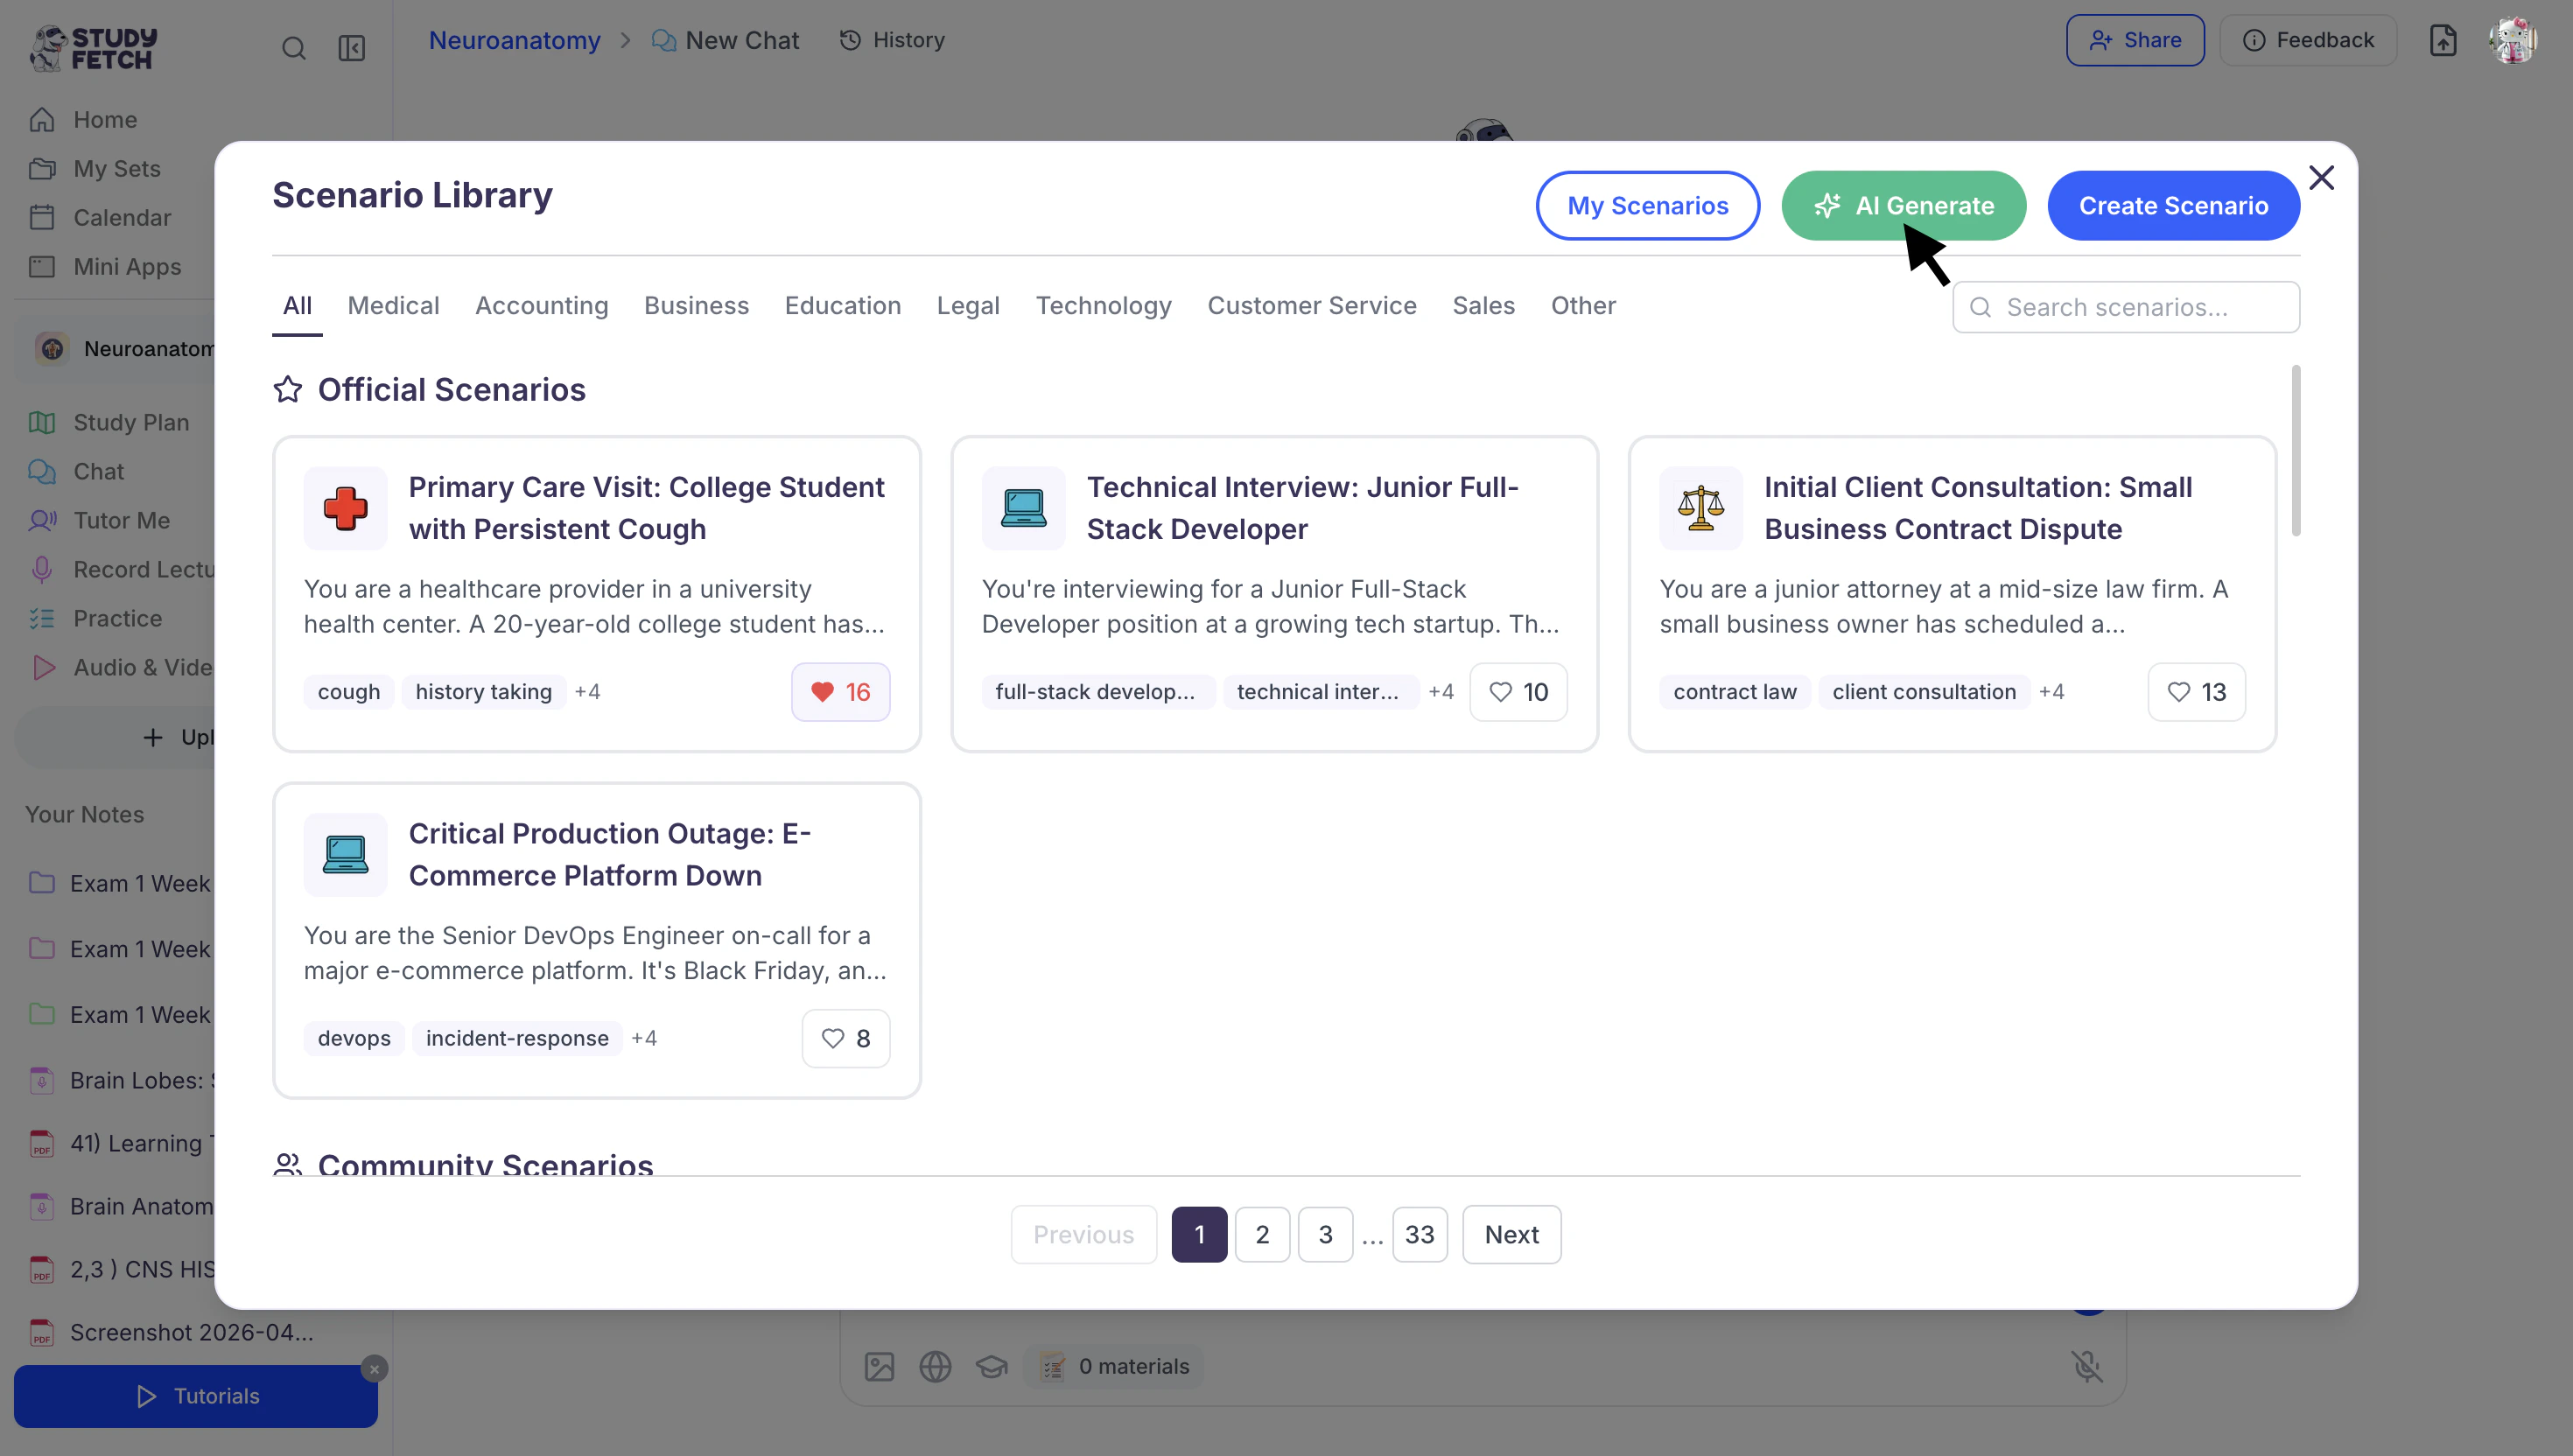2573x1456 pixels.
Task: Switch to the Medical category tab
Action: point(393,306)
